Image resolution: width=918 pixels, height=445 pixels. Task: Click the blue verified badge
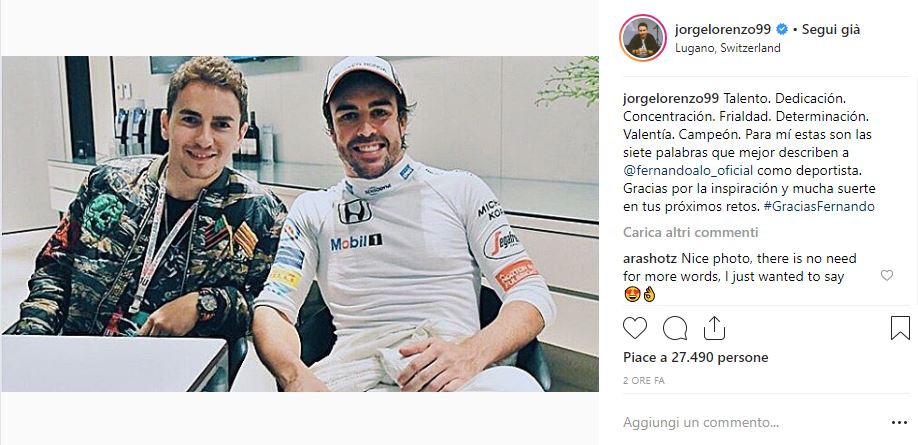(782, 29)
